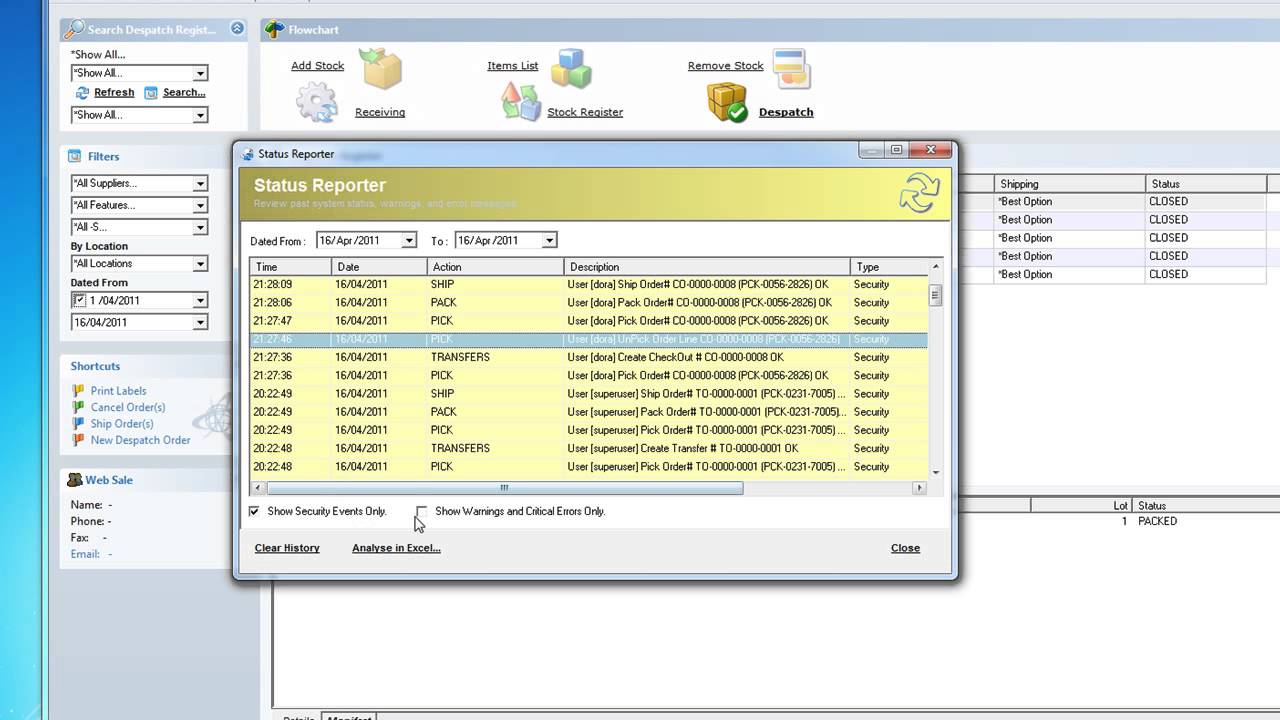Click Analyse in Excel link

396,548
